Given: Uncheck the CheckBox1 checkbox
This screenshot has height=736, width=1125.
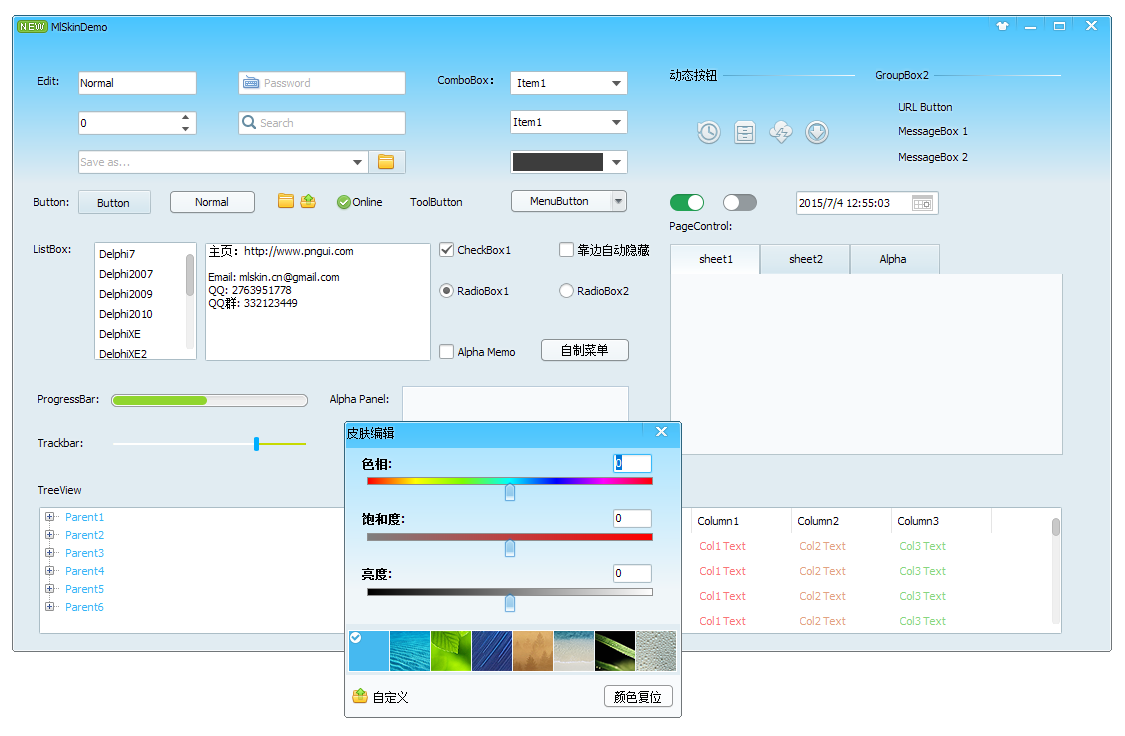Looking at the screenshot, I should (x=447, y=250).
